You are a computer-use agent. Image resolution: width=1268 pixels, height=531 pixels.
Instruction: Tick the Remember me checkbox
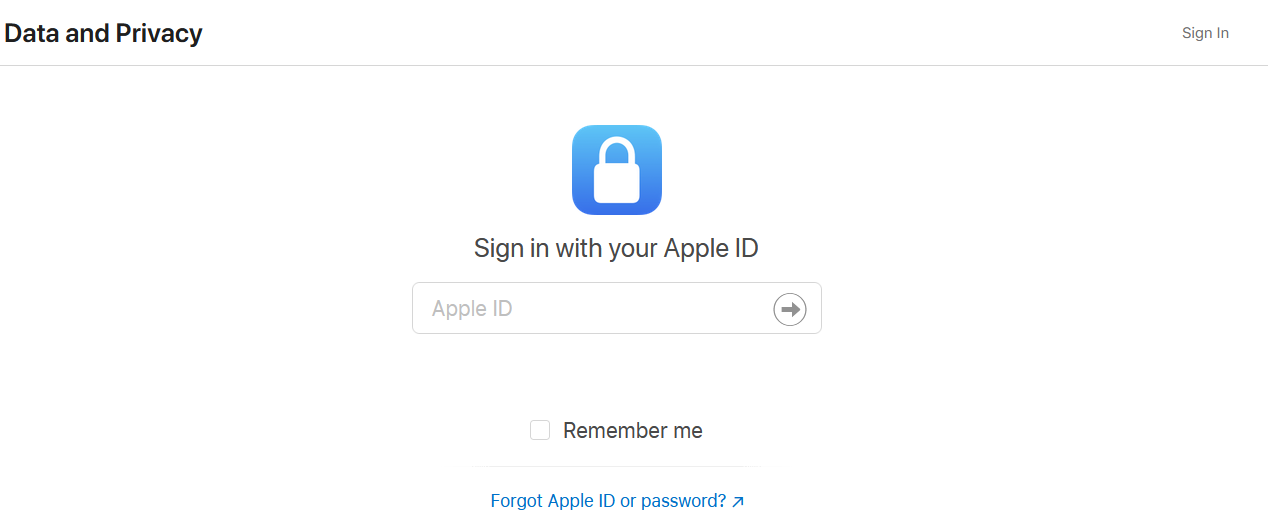click(x=540, y=430)
